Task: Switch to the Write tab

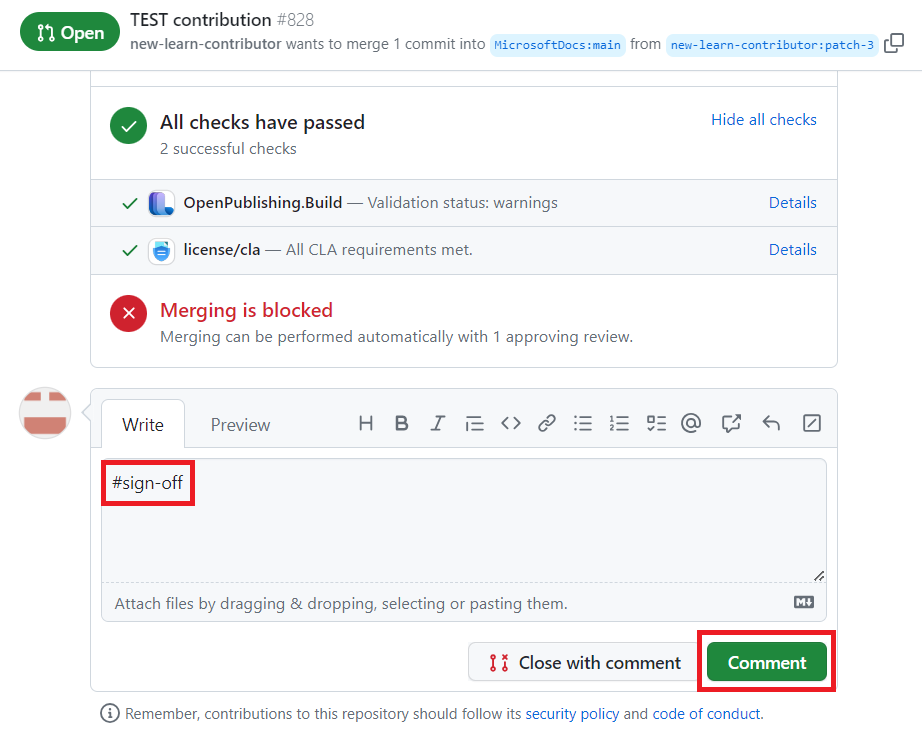Action: click(x=143, y=424)
